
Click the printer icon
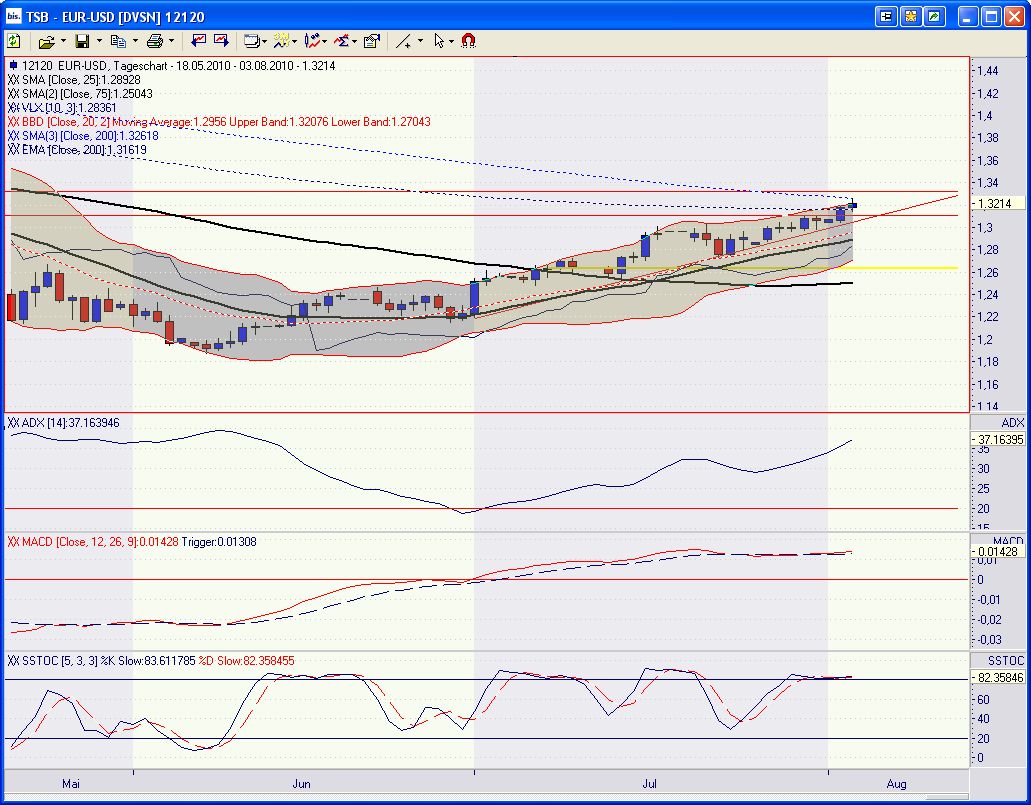[x=154, y=41]
